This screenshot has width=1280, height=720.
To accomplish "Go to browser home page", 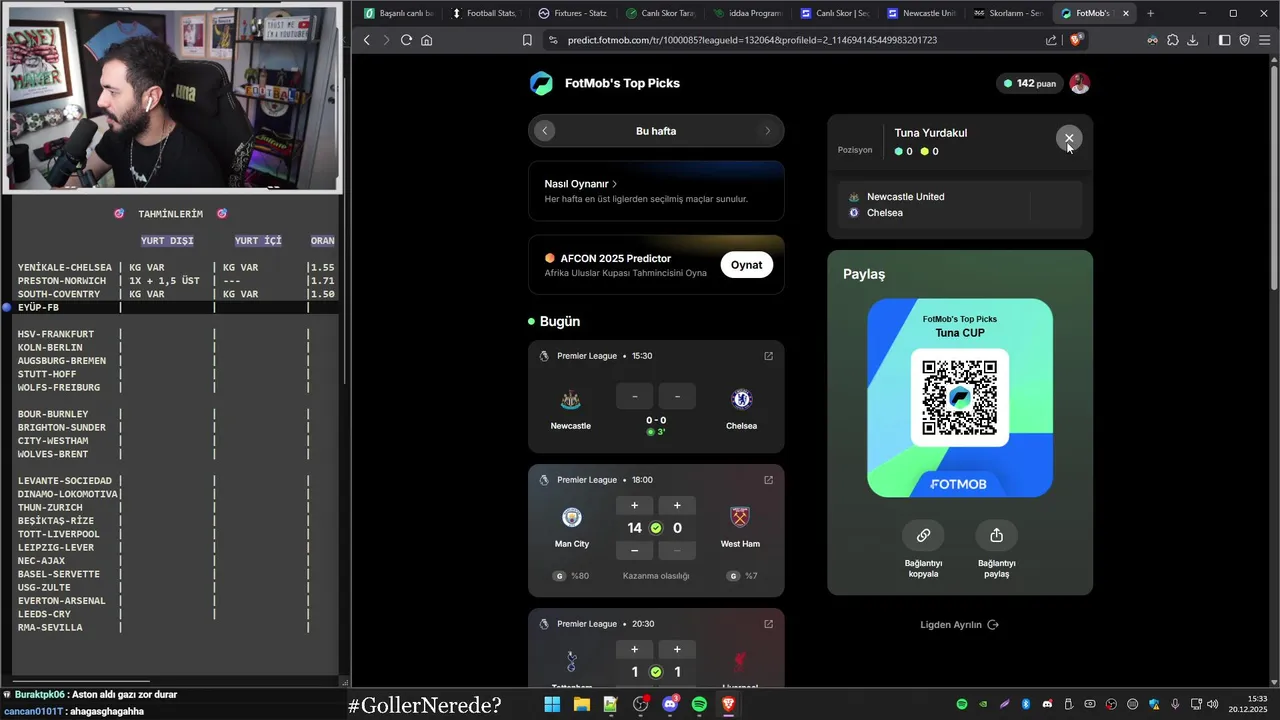I will (x=427, y=40).
